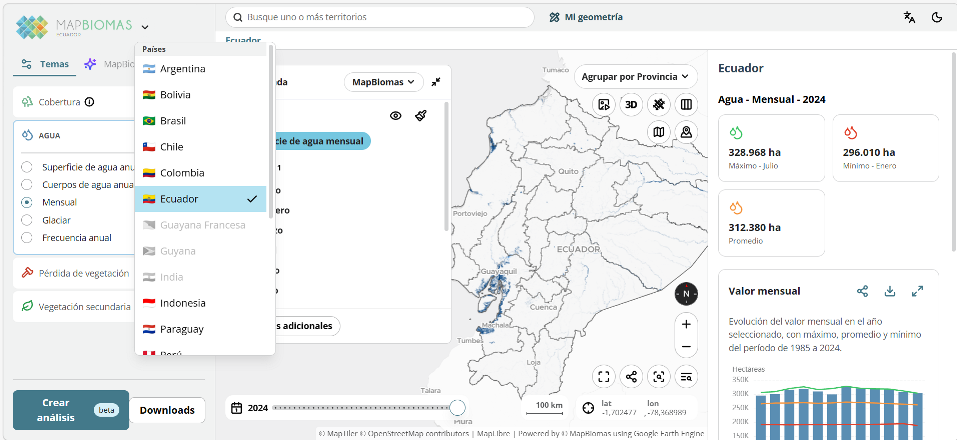This screenshot has height=440, width=957.
Task: Expand the Valor mensual chart fullscreen
Action: click(917, 291)
